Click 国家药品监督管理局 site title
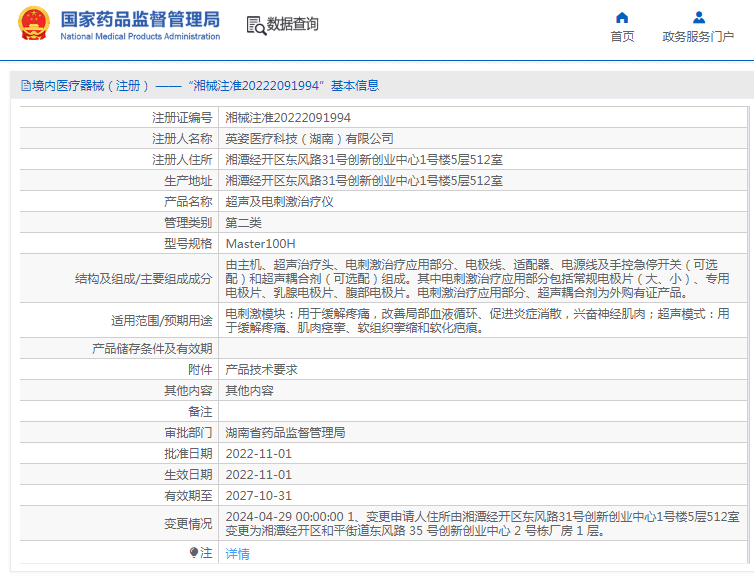This screenshot has height=577, width=754. click(140, 20)
